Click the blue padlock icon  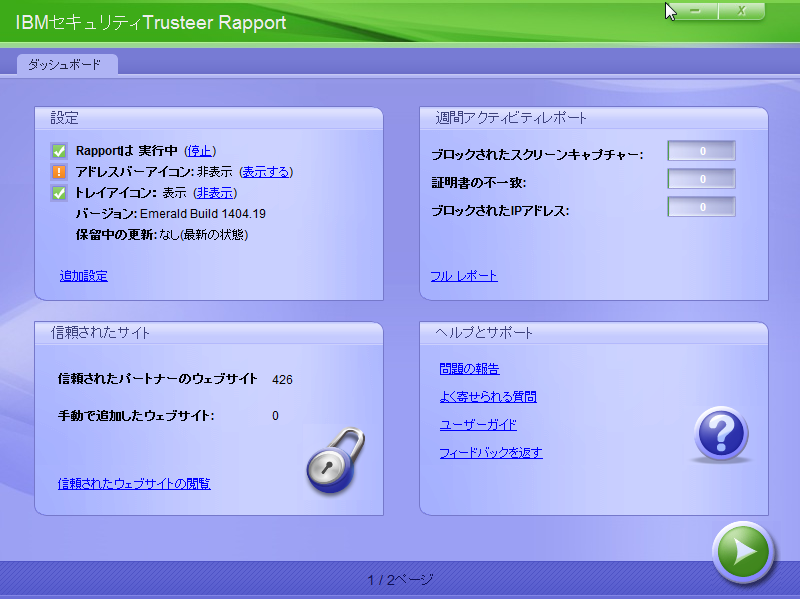[x=335, y=461]
